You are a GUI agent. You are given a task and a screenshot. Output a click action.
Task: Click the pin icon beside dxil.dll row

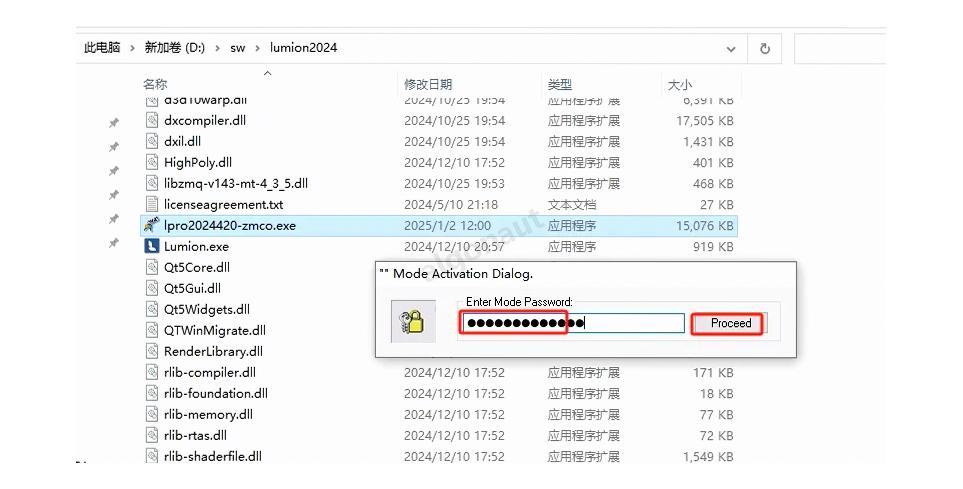114,147
